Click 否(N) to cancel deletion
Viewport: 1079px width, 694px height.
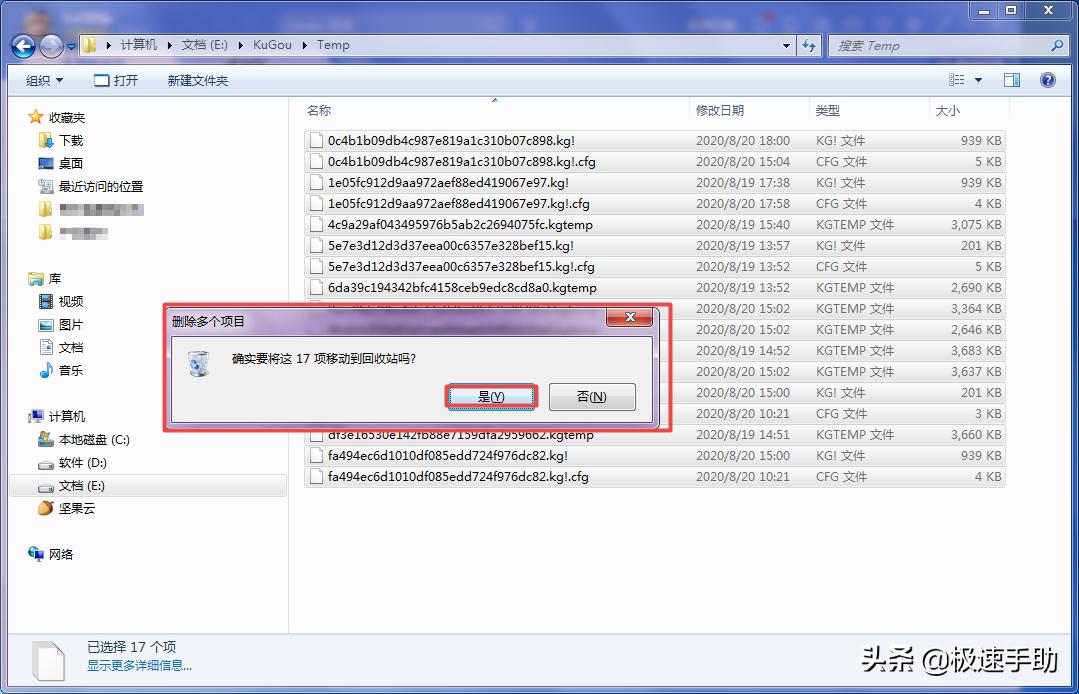pyautogui.click(x=592, y=397)
